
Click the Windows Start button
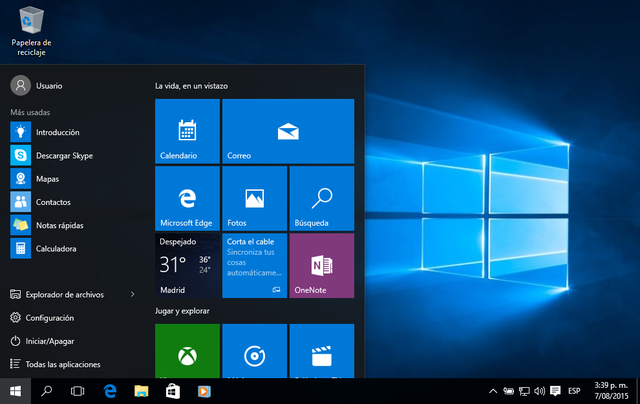pos(15,391)
